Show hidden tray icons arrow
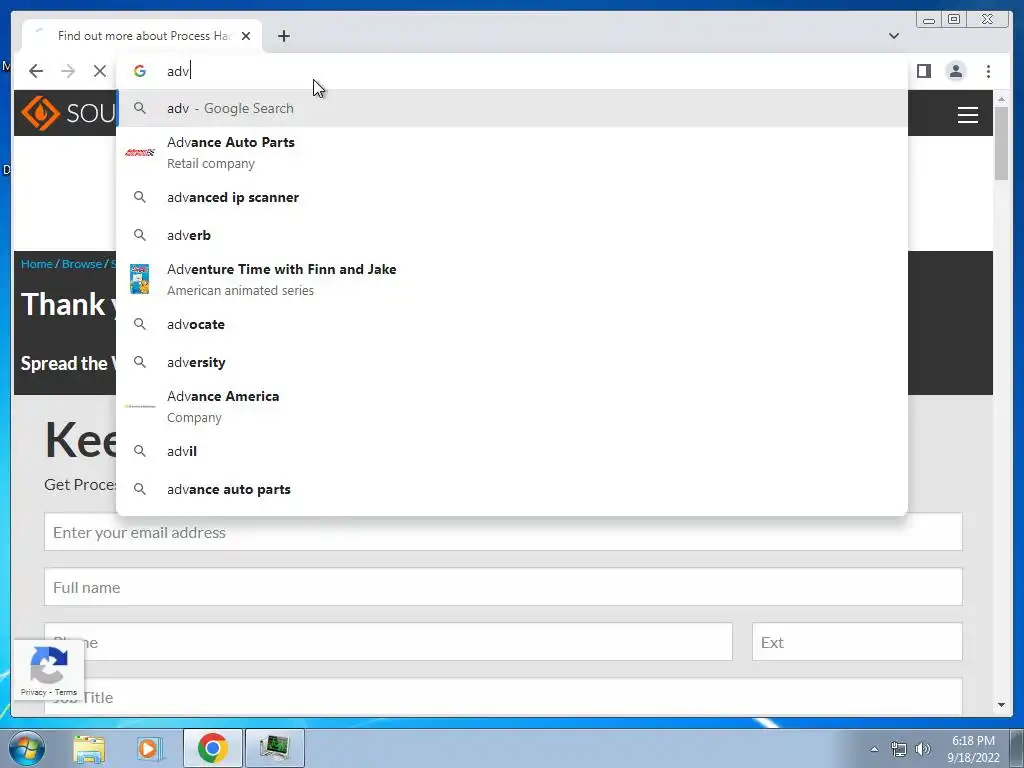The image size is (1024, 768). (874, 749)
